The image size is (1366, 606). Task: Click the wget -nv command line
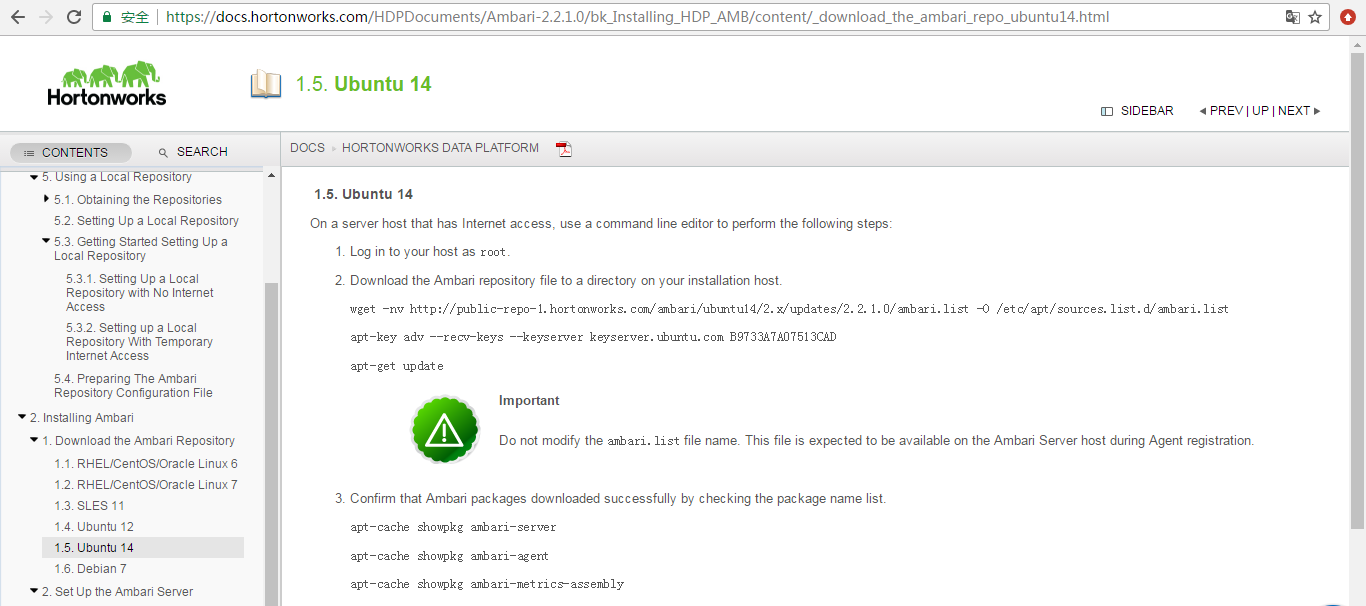click(x=789, y=309)
